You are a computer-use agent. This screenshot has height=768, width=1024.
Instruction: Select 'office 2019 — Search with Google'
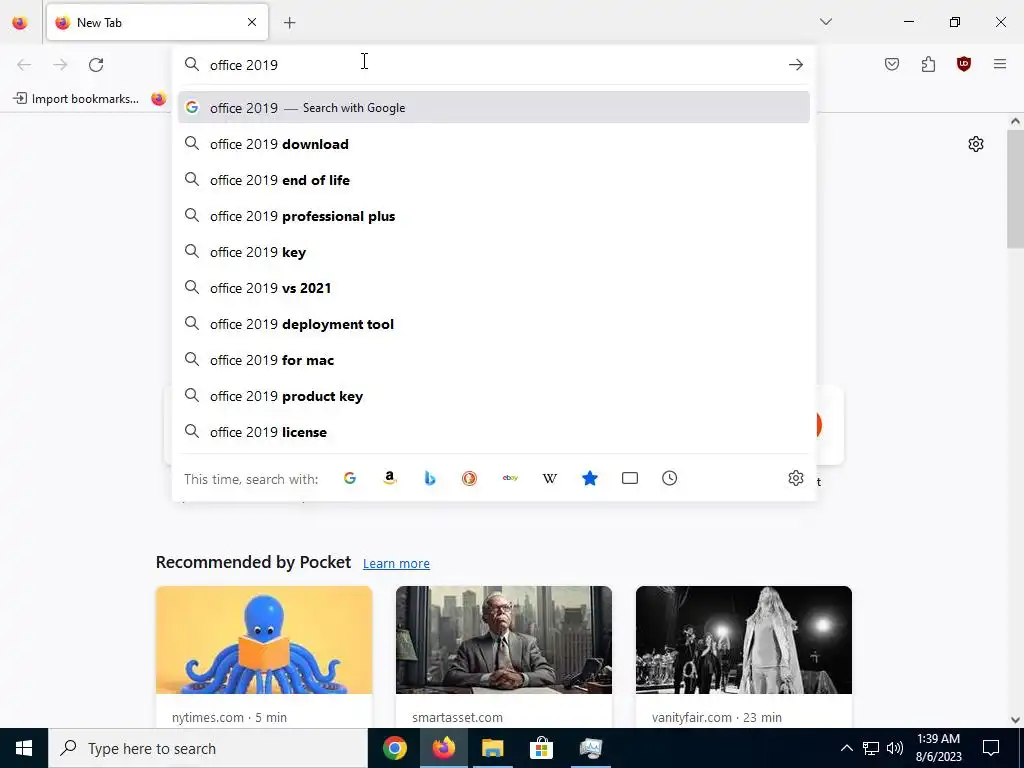pyautogui.click(x=494, y=108)
